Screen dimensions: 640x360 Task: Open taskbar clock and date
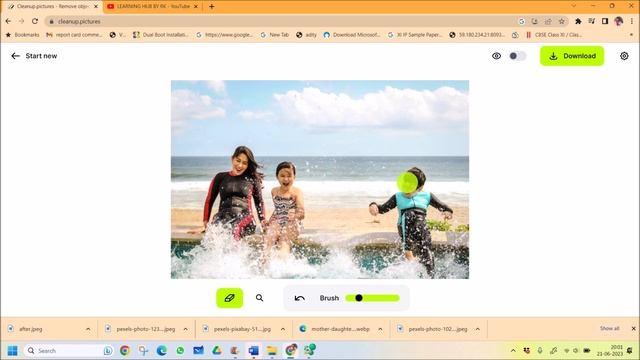[x=610, y=351]
